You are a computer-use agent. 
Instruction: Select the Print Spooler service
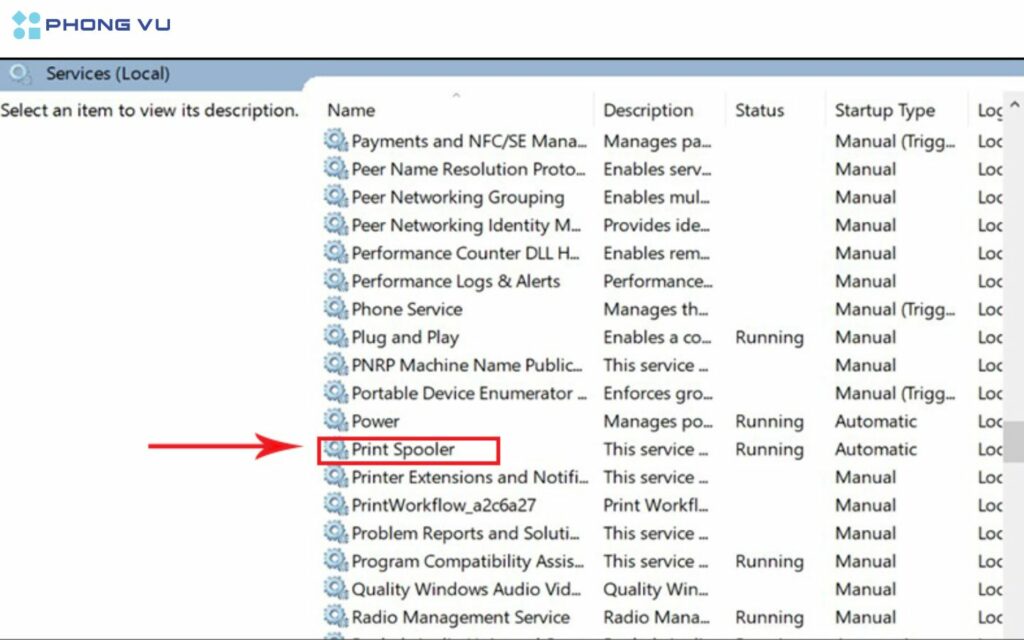pos(403,450)
